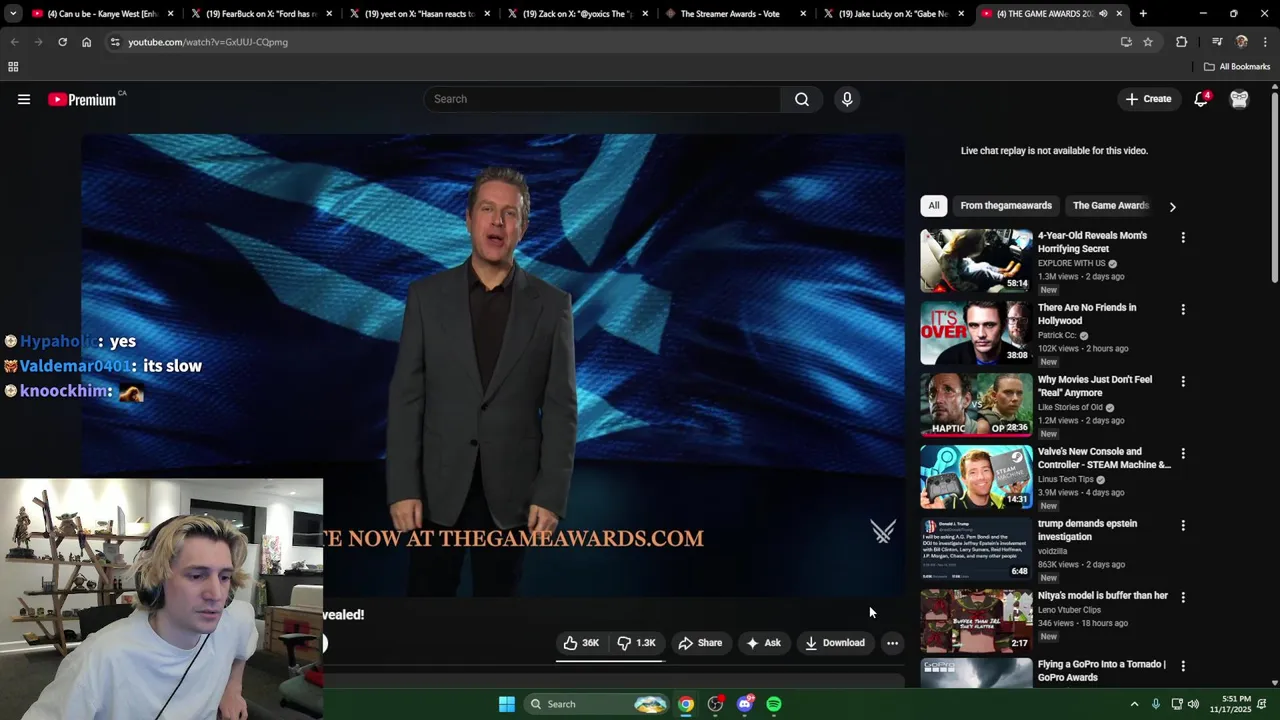Screen dimensions: 1280x720
Task: Focus the YouTube search field
Action: [603, 99]
